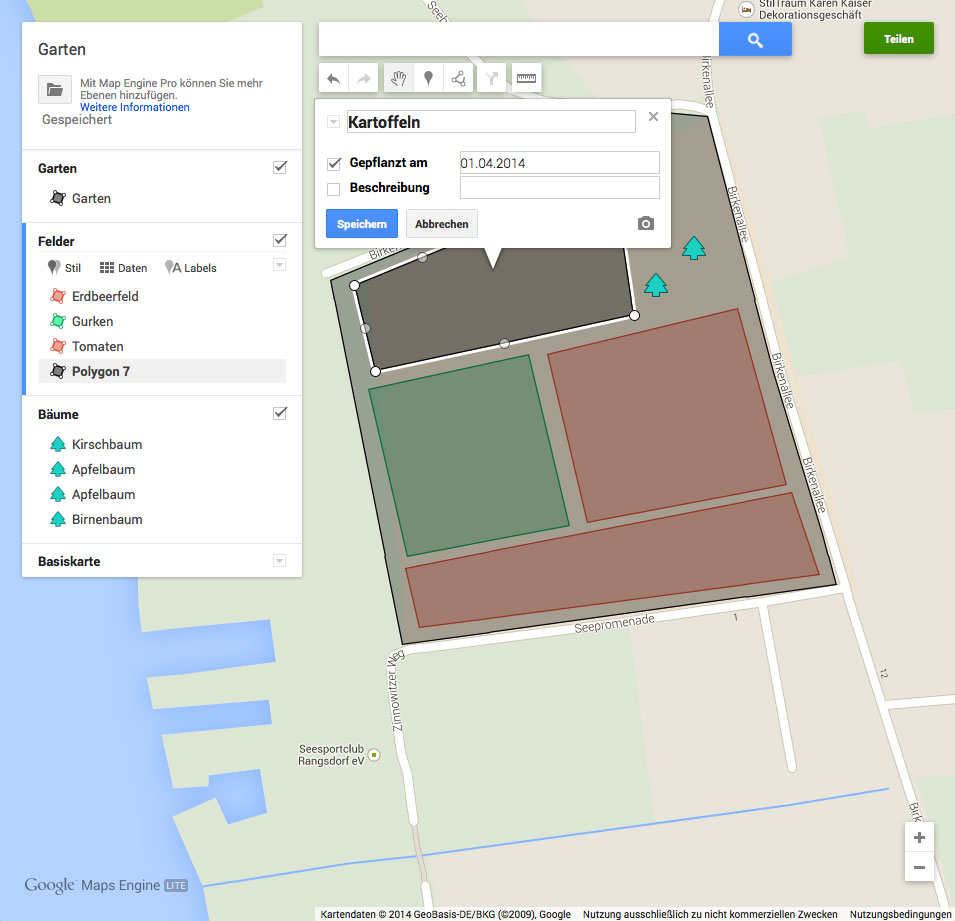The width and height of the screenshot is (955, 921).
Task: Select the measure ruler tool
Action: click(526, 78)
